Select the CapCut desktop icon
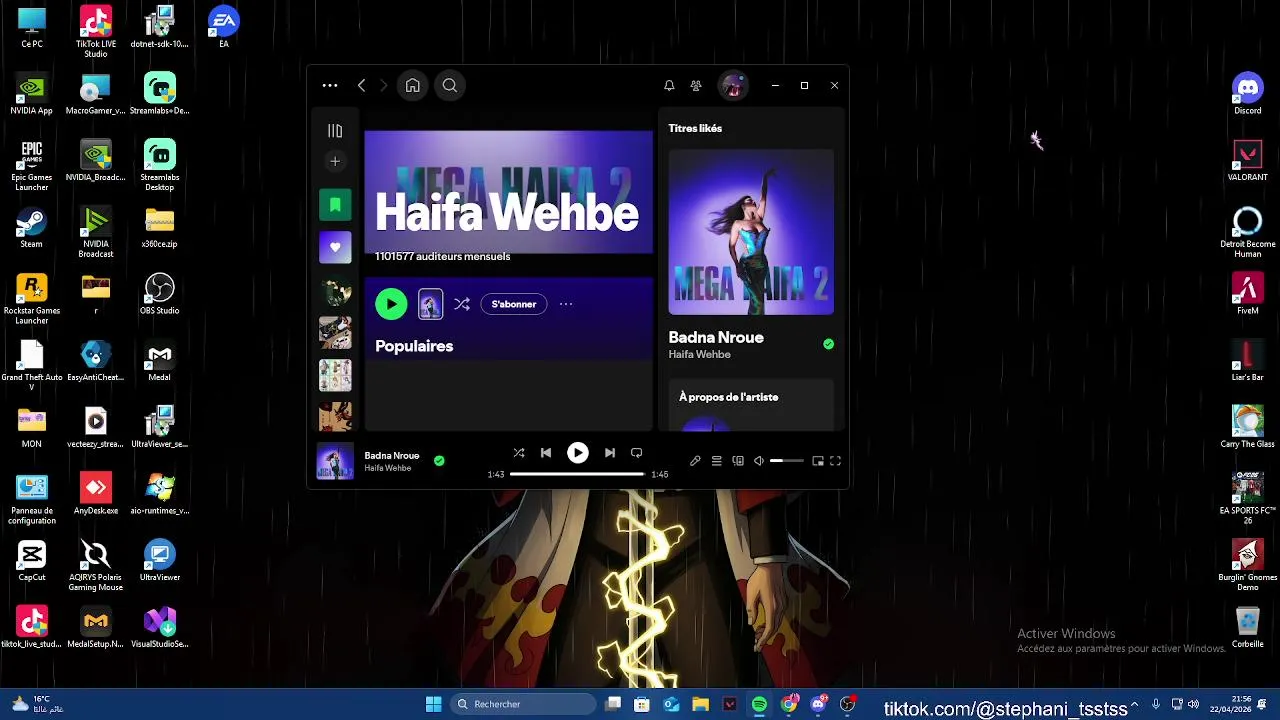This screenshot has height=720, width=1280. coord(31,560)
